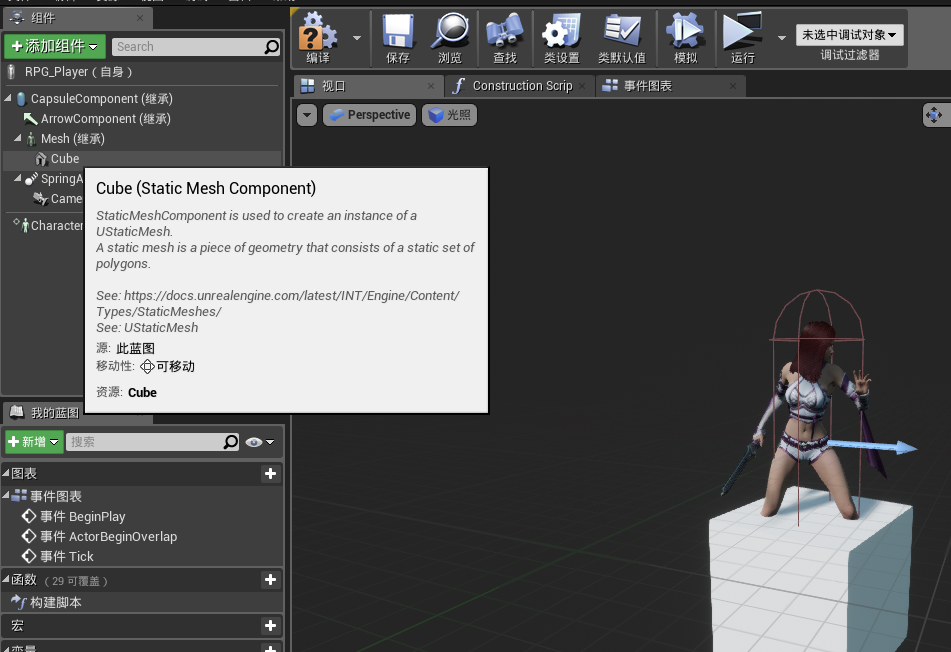The image size is (951, 652).
Task: Click the components Search input field
Action: (186, 46)
